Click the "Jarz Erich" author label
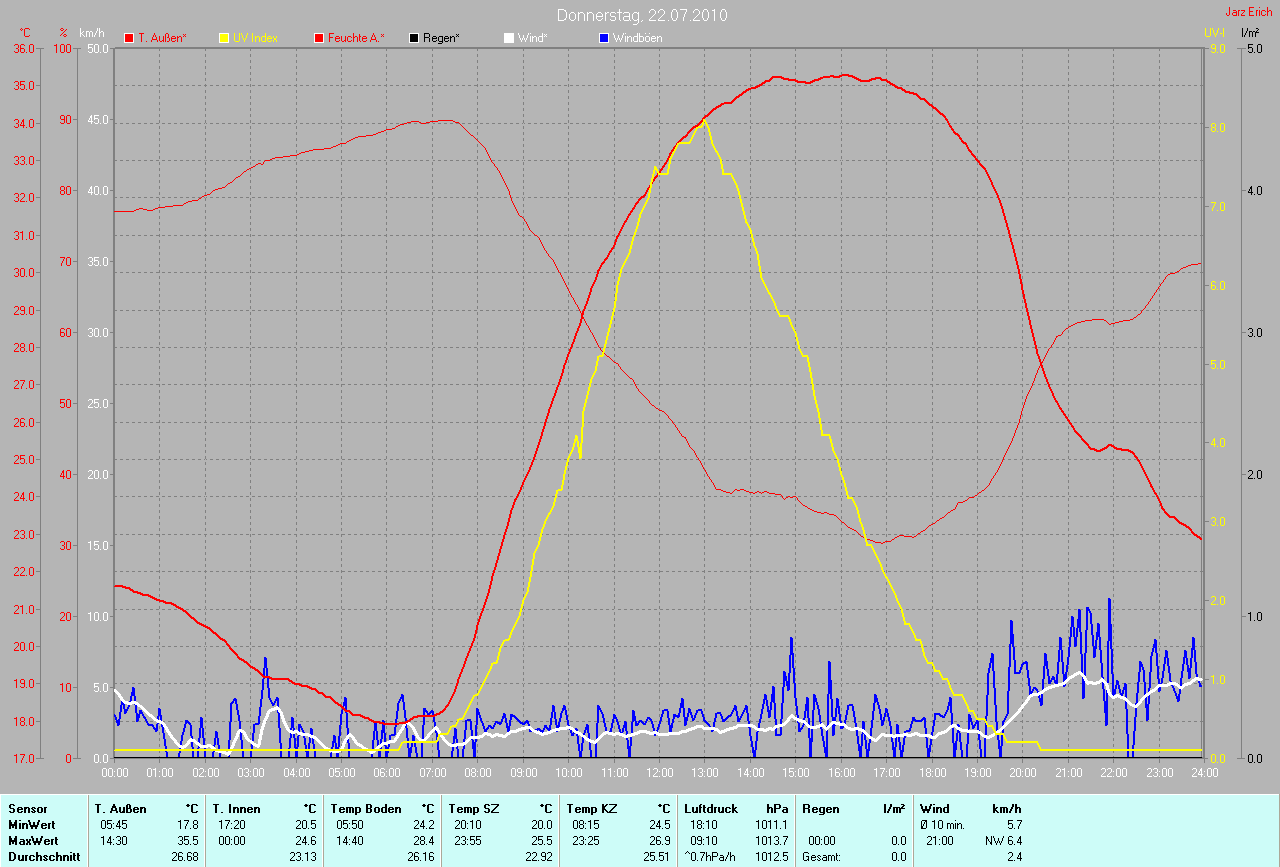Viewport: 1280px width, 867px height. click(1249, 12)
